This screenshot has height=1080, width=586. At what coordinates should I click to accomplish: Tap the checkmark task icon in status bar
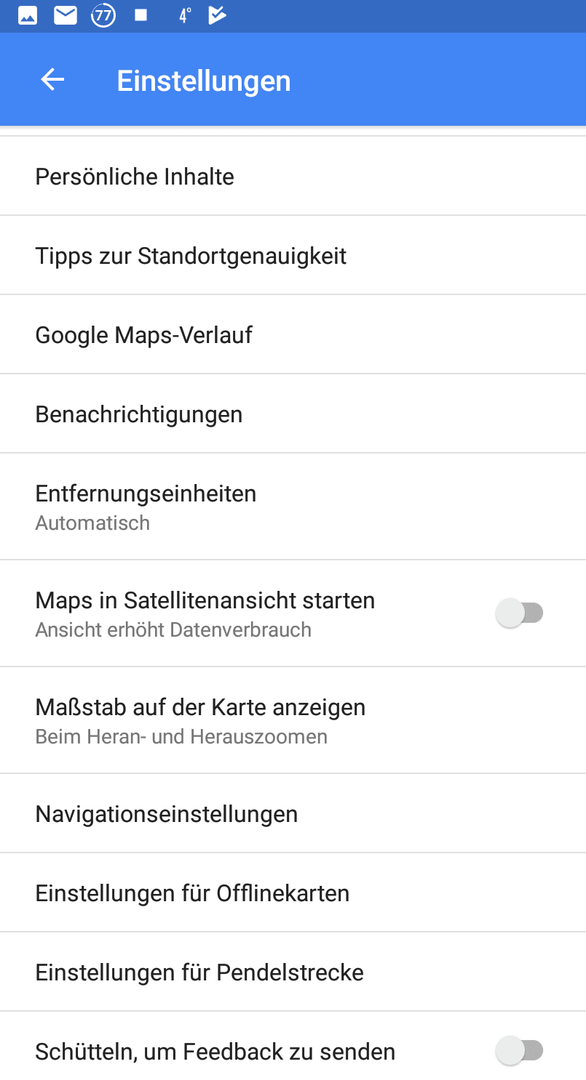(x=217, y=16)
